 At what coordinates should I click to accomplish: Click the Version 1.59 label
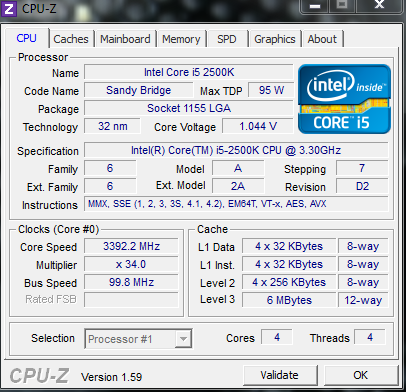[111, 377]
